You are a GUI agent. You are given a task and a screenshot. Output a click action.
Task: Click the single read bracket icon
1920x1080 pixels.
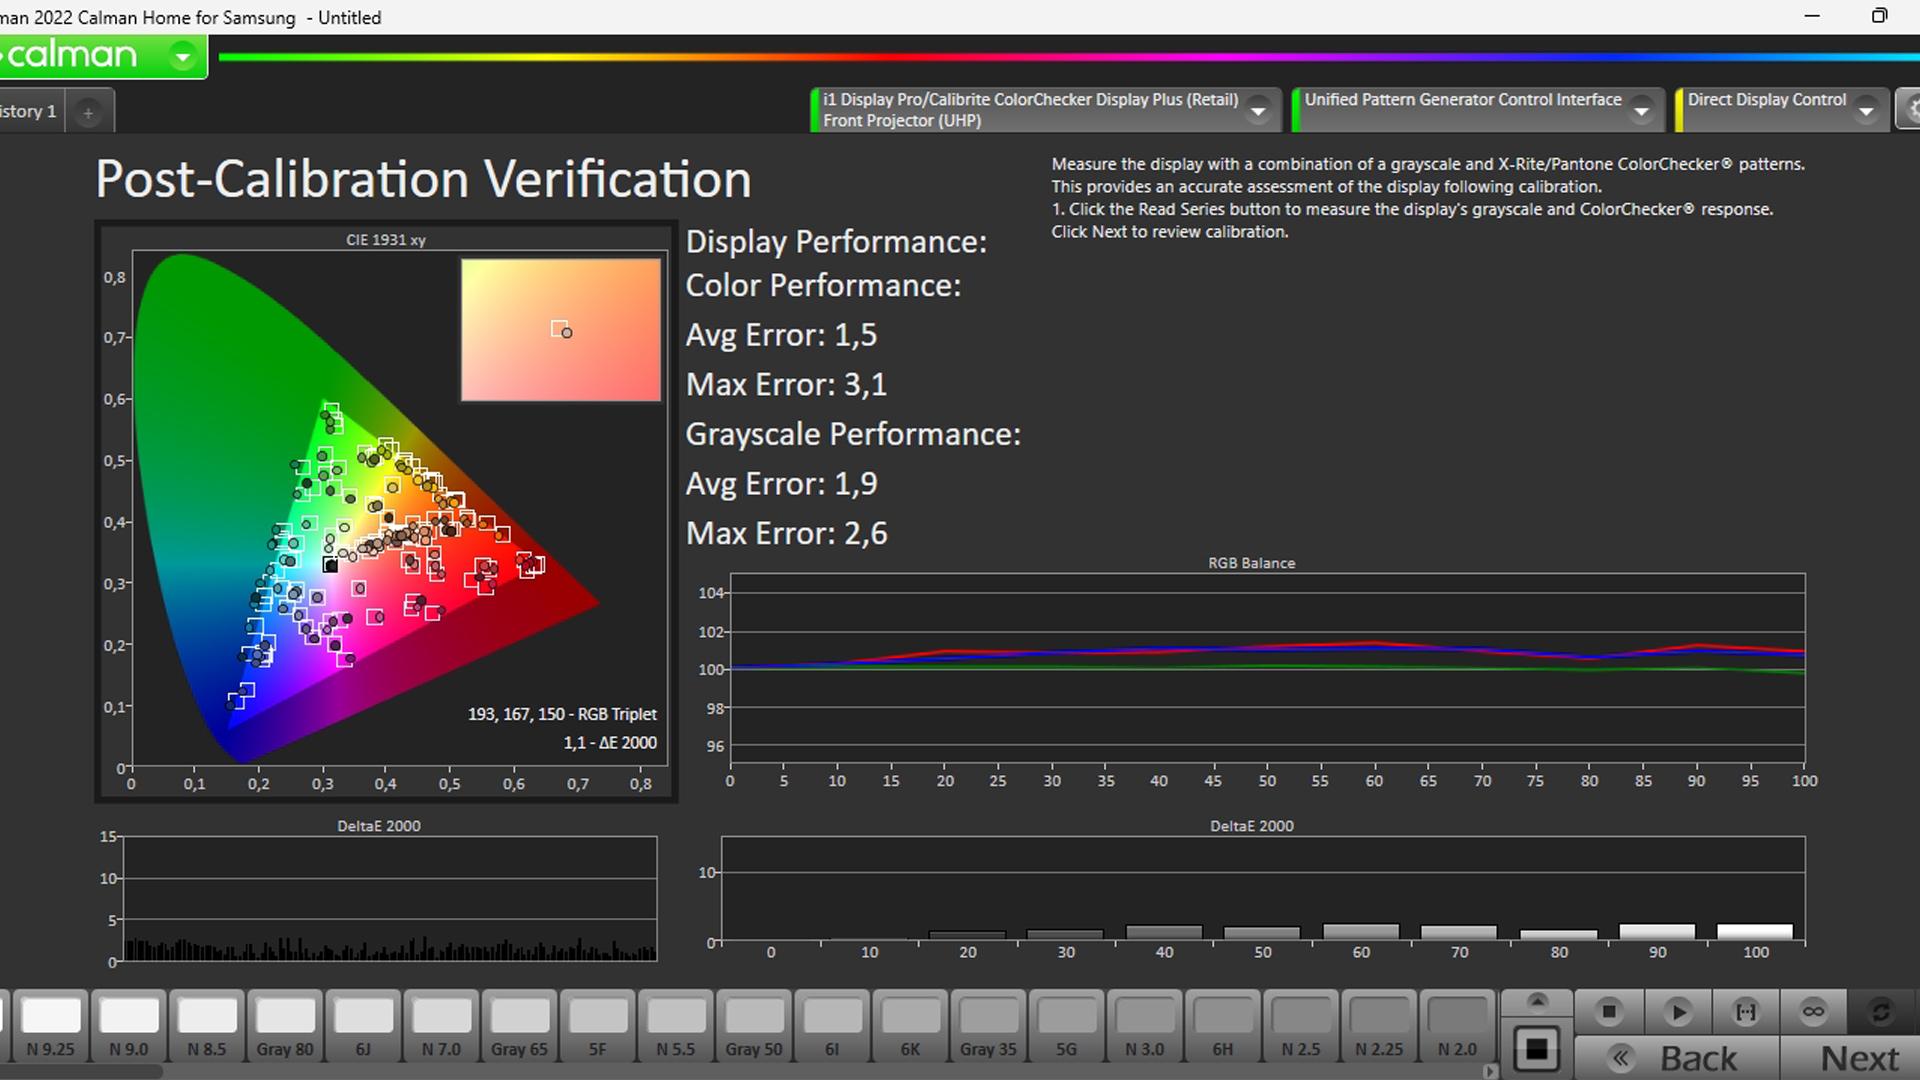(1745, 1012)
